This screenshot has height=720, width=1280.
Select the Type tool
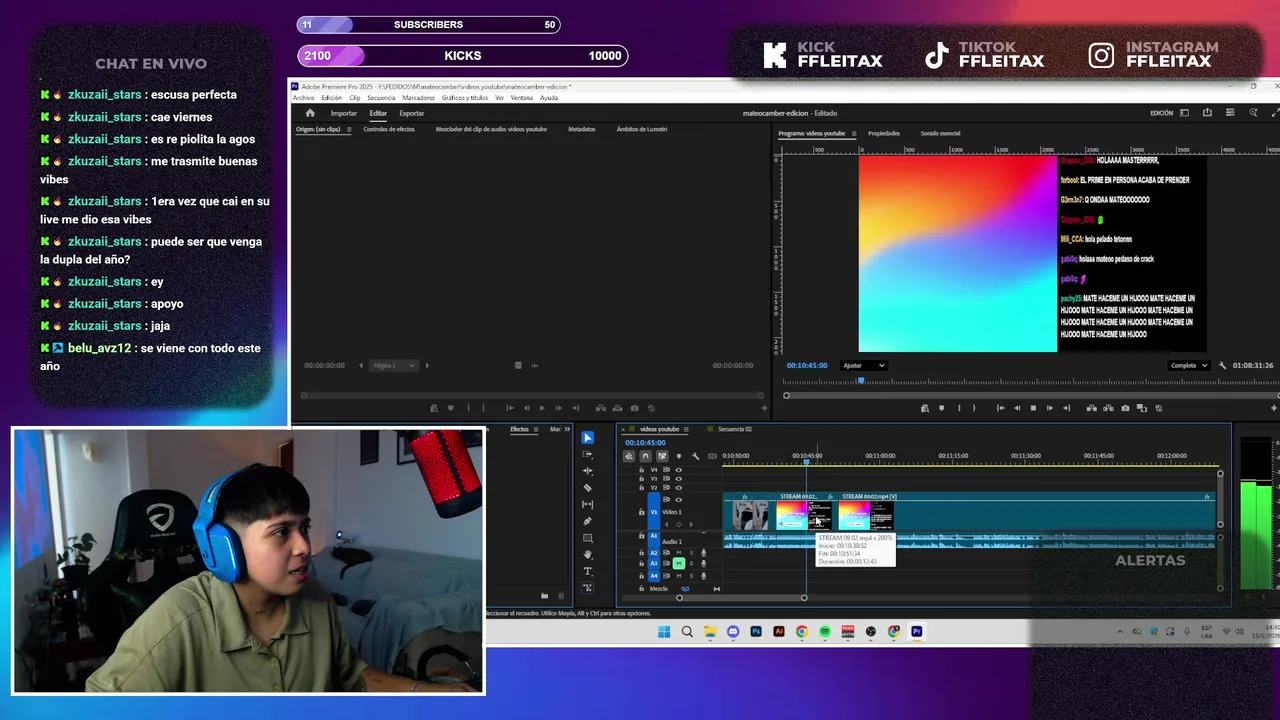click(588, 571)
